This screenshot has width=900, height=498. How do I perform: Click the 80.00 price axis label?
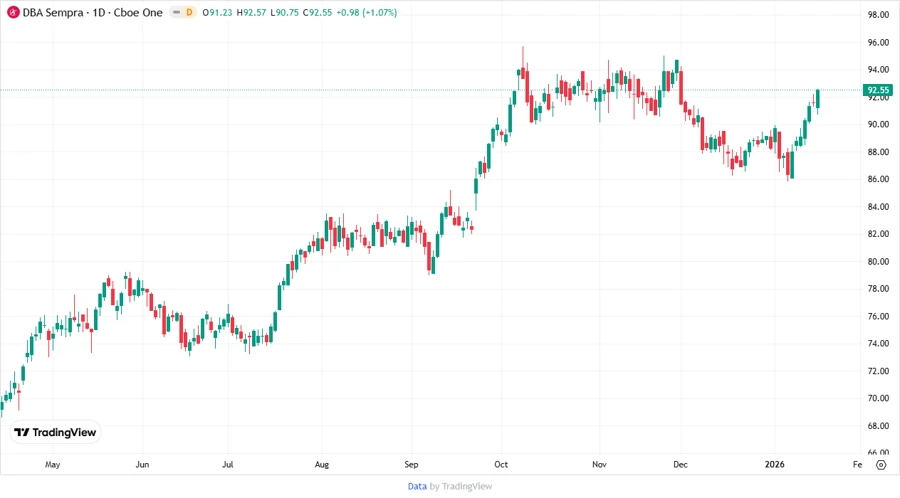coord(878,262)
